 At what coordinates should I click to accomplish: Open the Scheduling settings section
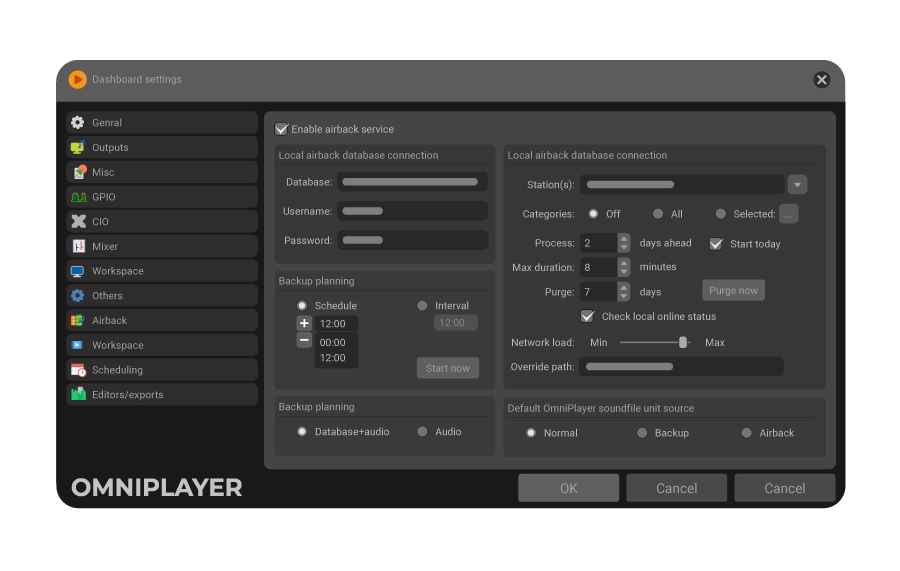(162, 370)
